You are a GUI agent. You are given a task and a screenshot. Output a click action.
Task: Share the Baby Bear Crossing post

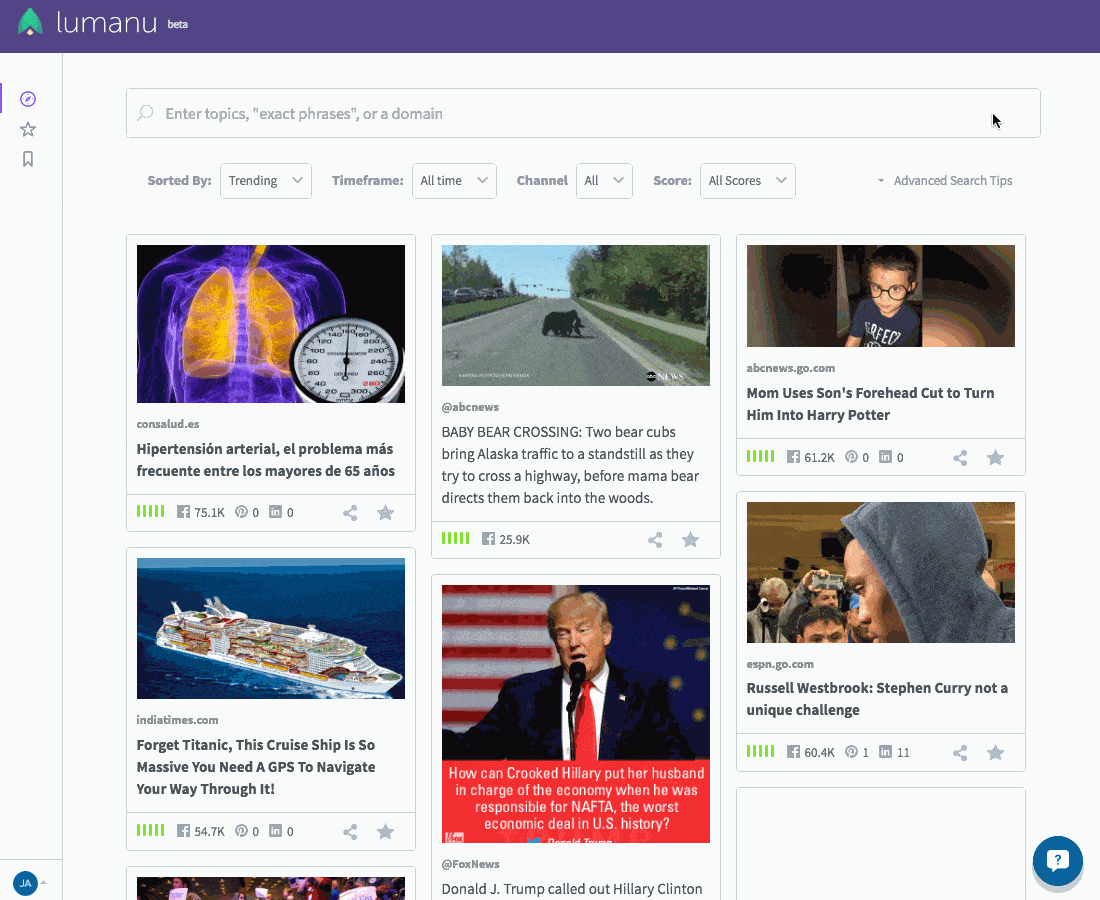pos(655,540)
